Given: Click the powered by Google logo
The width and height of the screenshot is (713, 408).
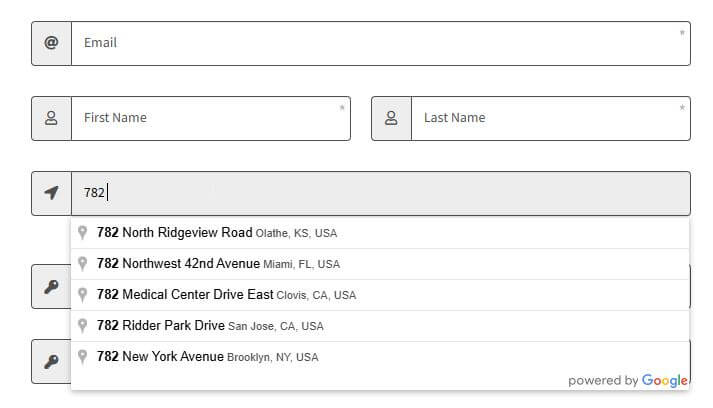Looking at the screenshot, I should pos(628,380).
